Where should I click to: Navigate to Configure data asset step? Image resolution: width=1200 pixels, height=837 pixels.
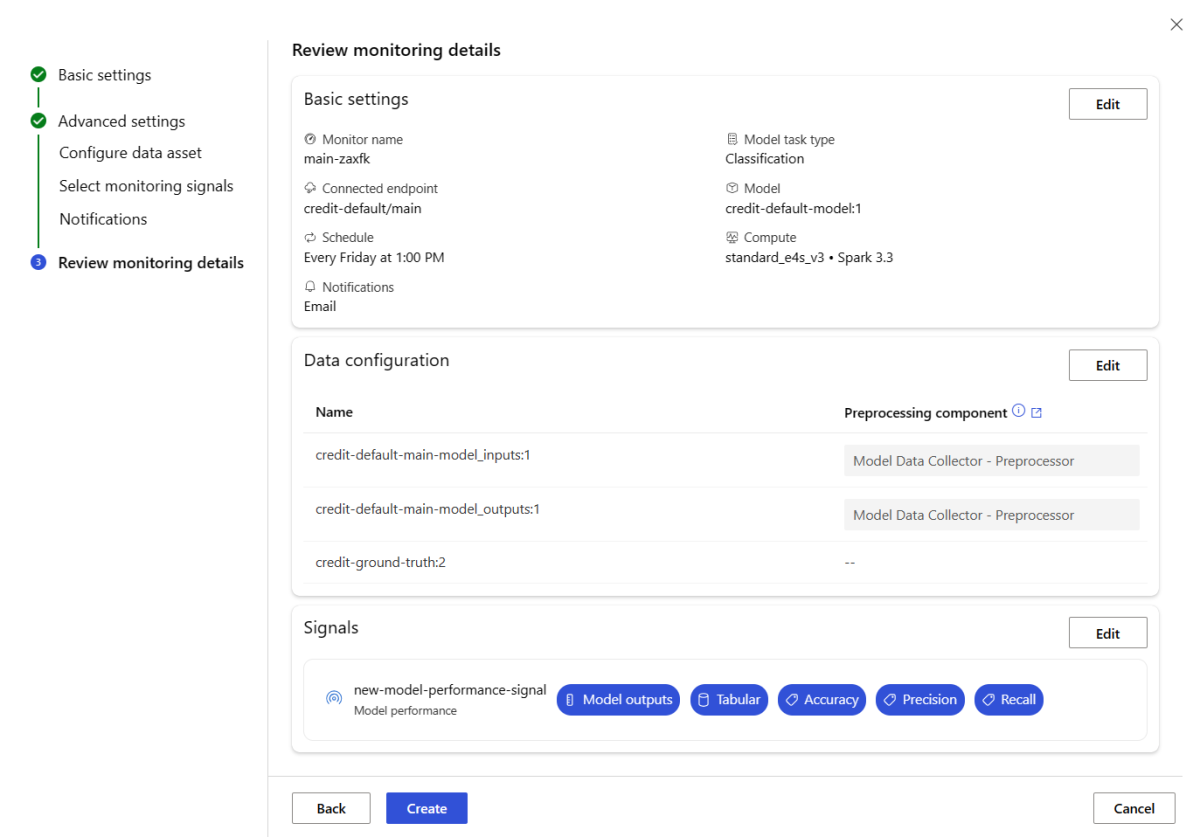coord(130,153)
